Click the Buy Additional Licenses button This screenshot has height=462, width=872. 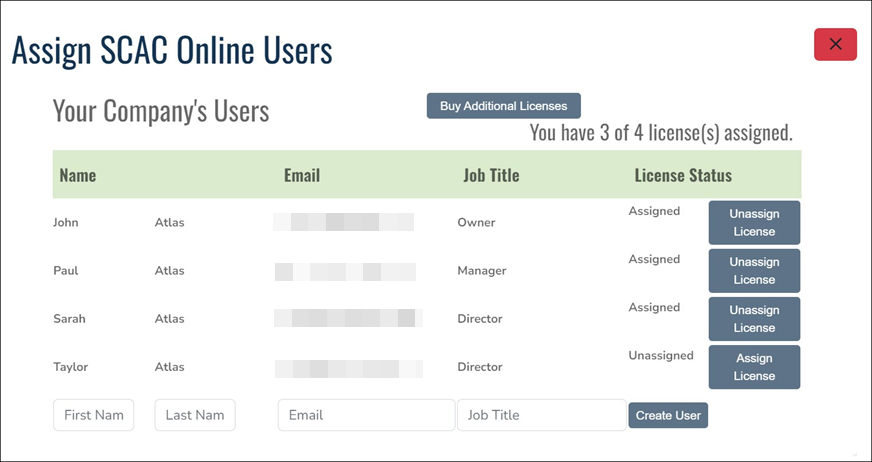[x=503, y=106]
